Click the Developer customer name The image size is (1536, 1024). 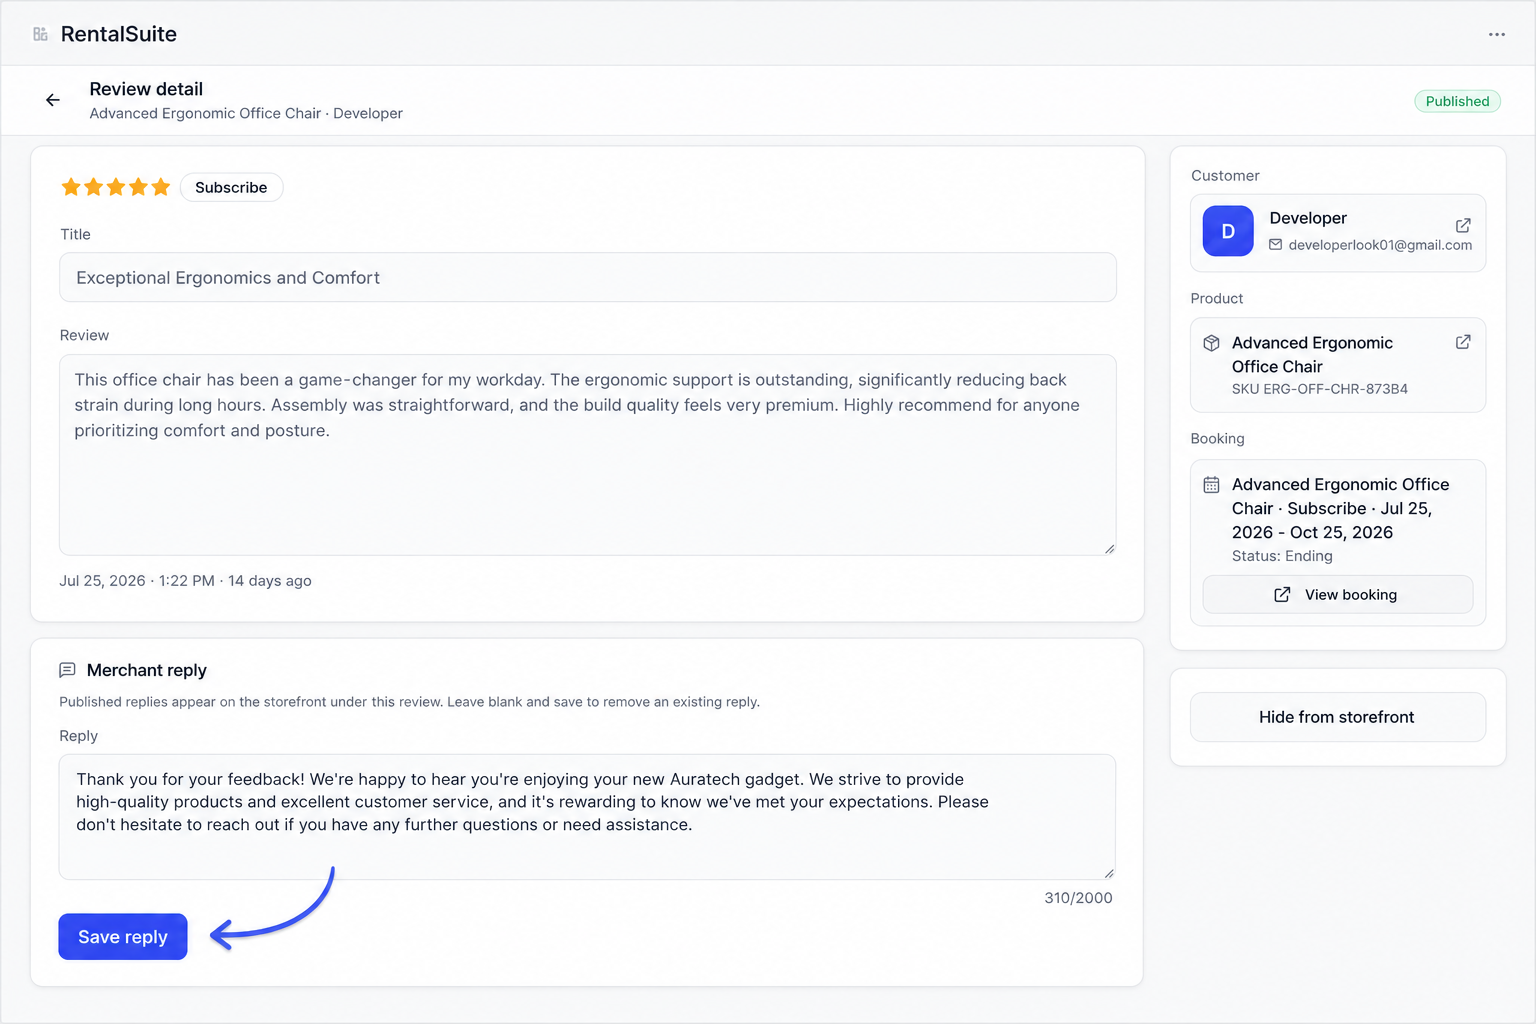[1308, 218]
